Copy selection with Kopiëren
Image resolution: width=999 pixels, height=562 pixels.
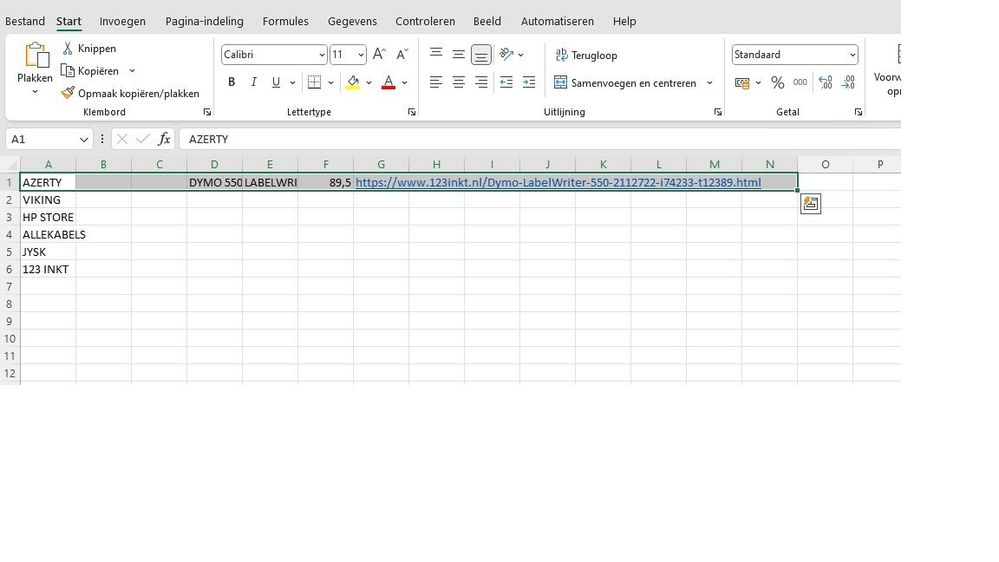tap(90, 71)
